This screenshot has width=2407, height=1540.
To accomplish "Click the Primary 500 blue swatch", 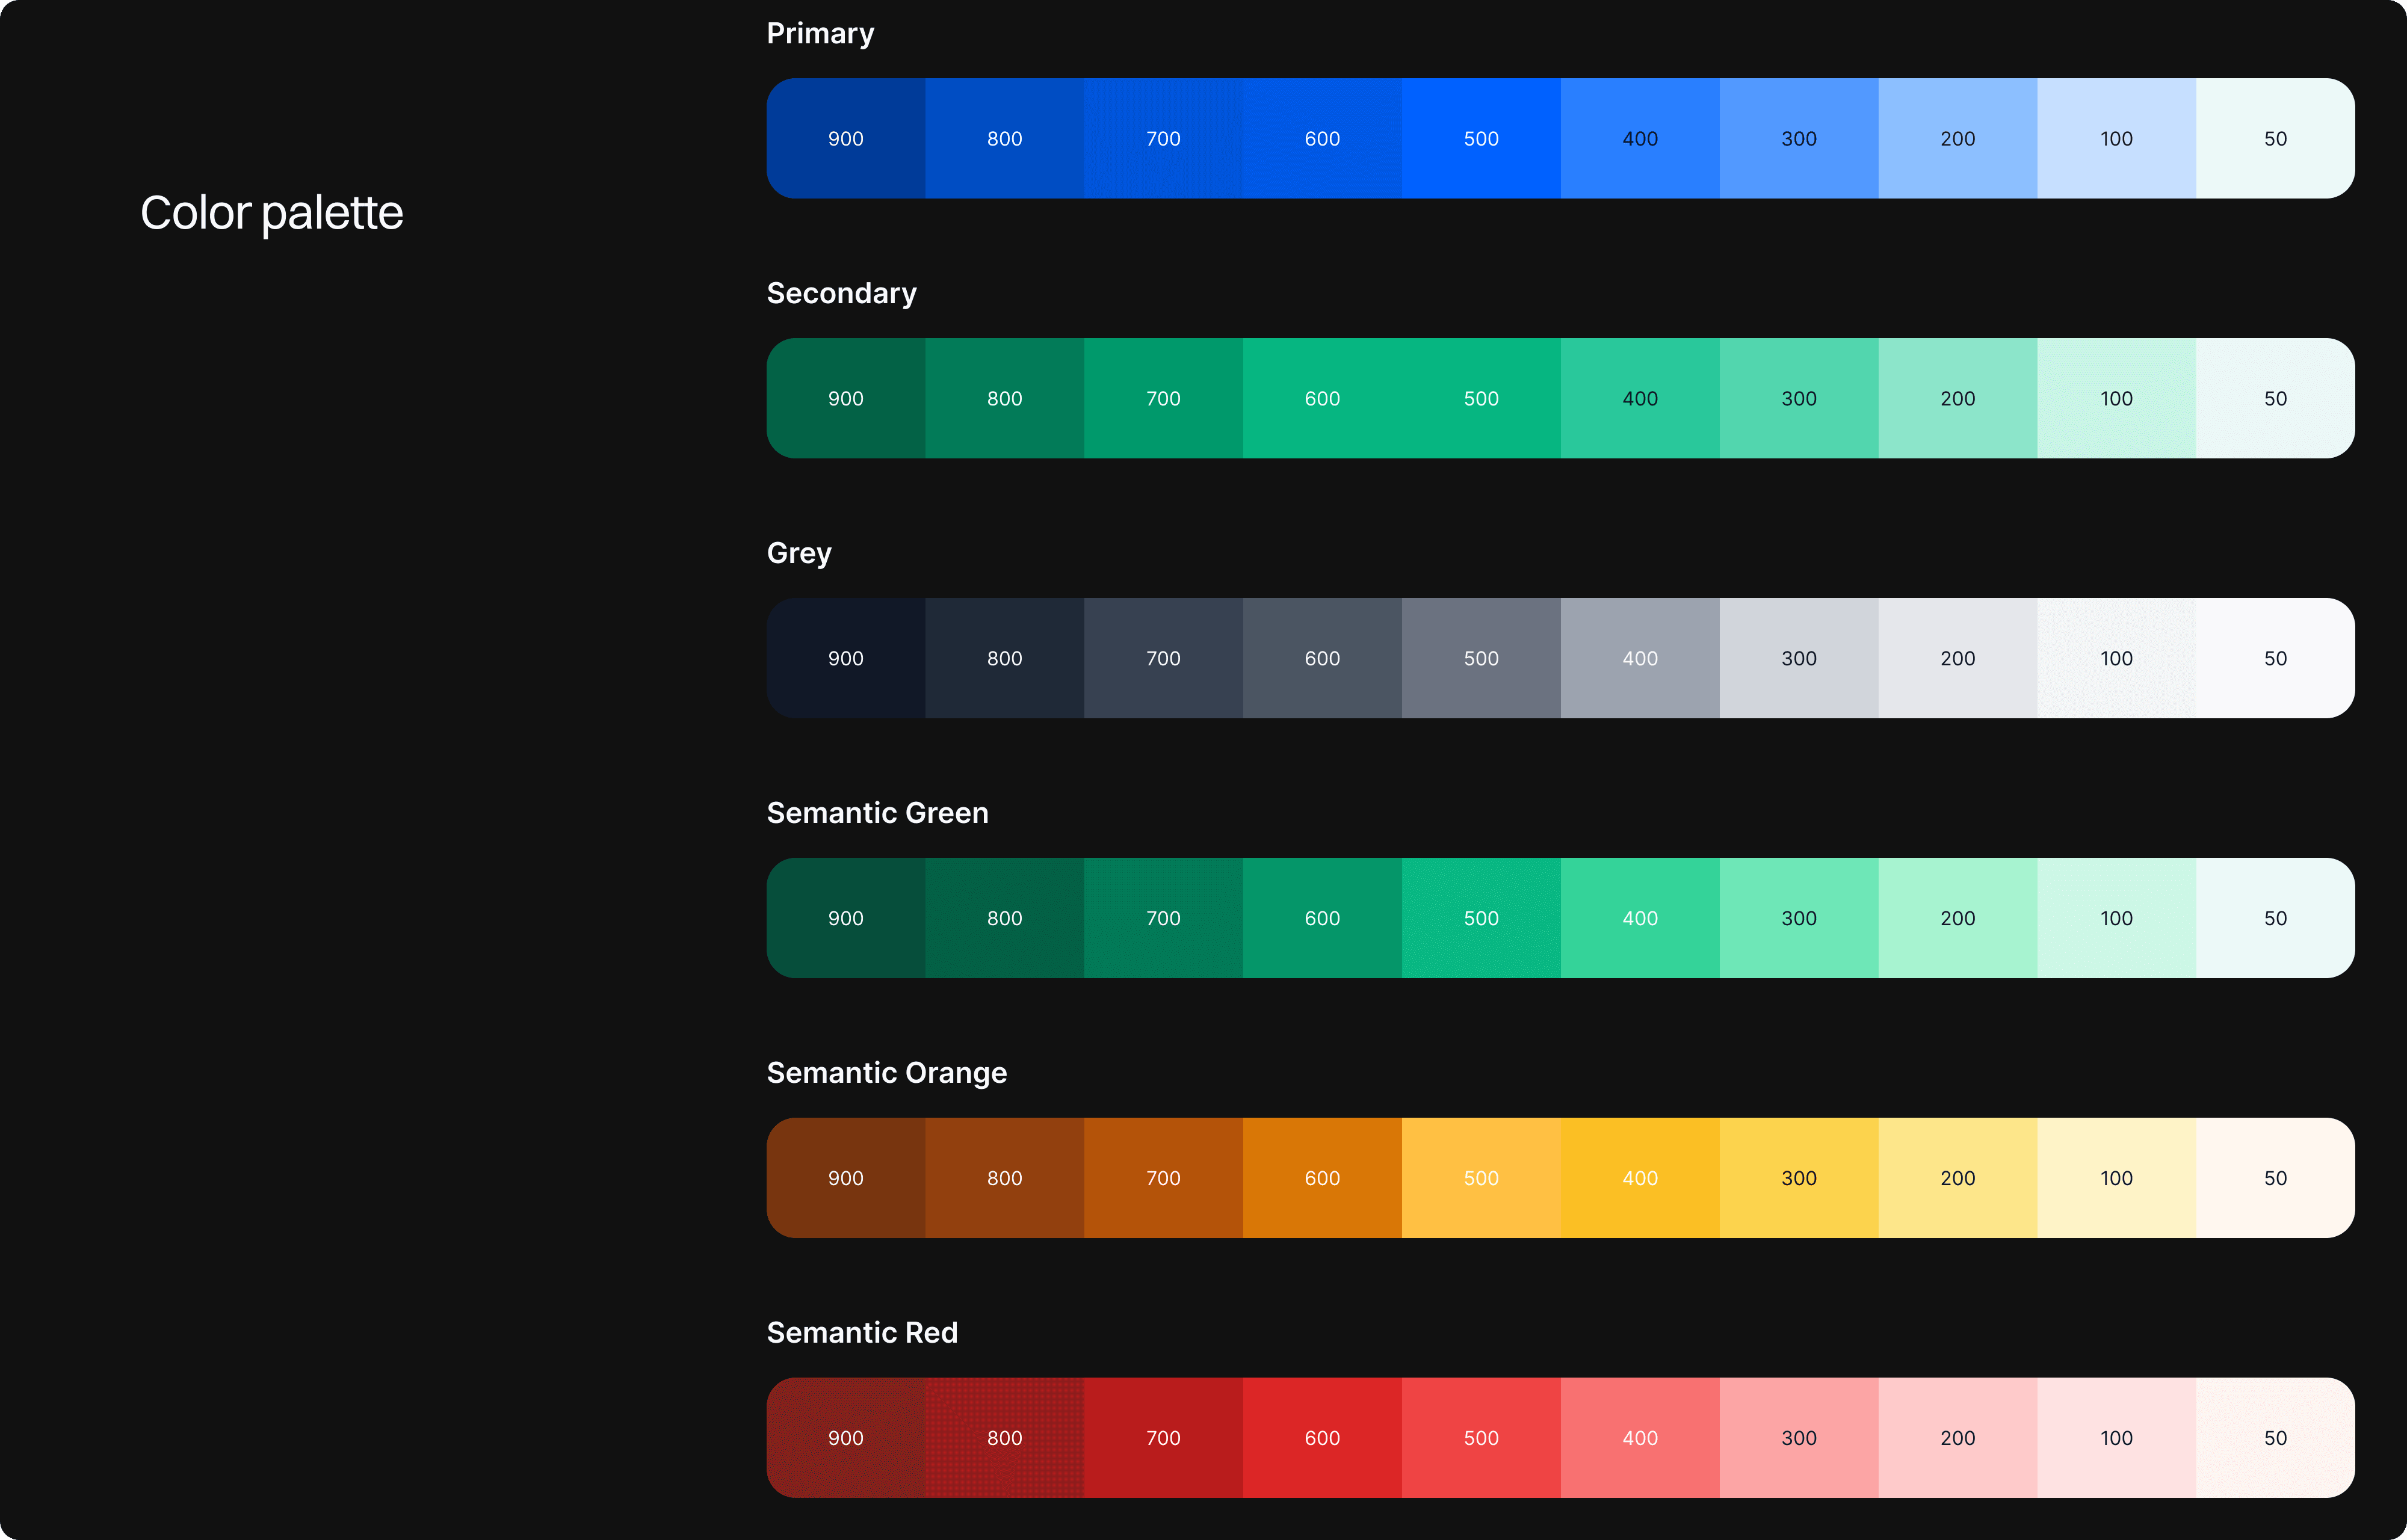I will coord(1480,138).
